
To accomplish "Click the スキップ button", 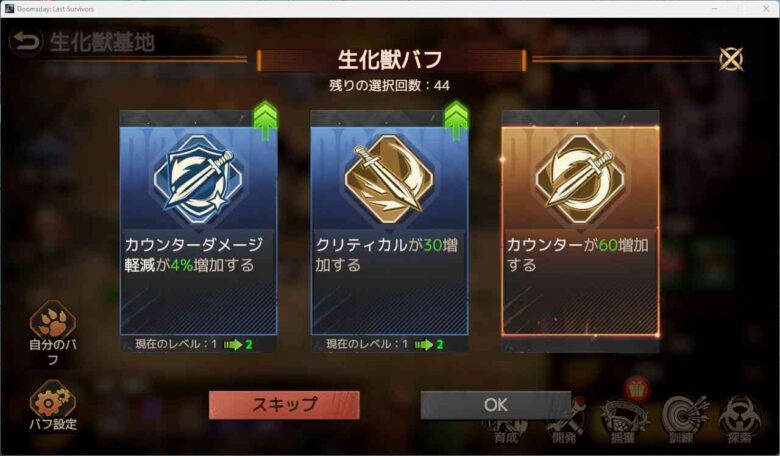I will 284,405.
